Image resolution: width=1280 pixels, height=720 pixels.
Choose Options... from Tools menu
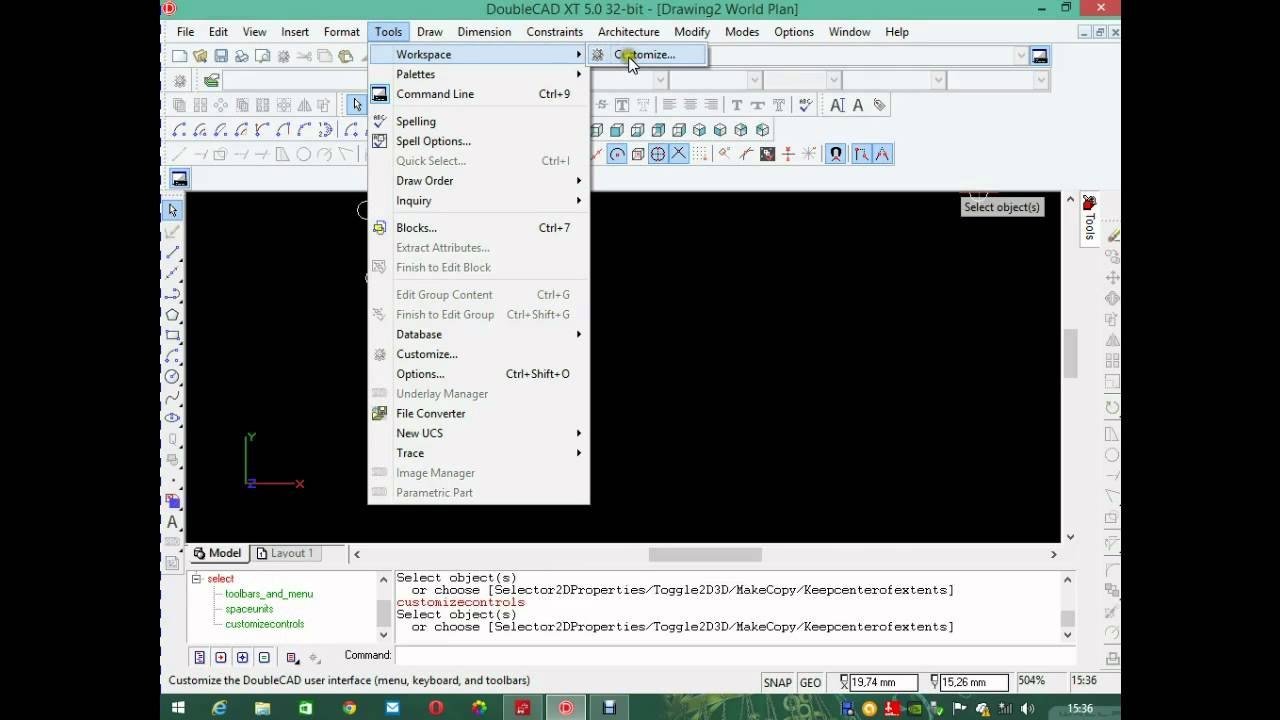479,374
